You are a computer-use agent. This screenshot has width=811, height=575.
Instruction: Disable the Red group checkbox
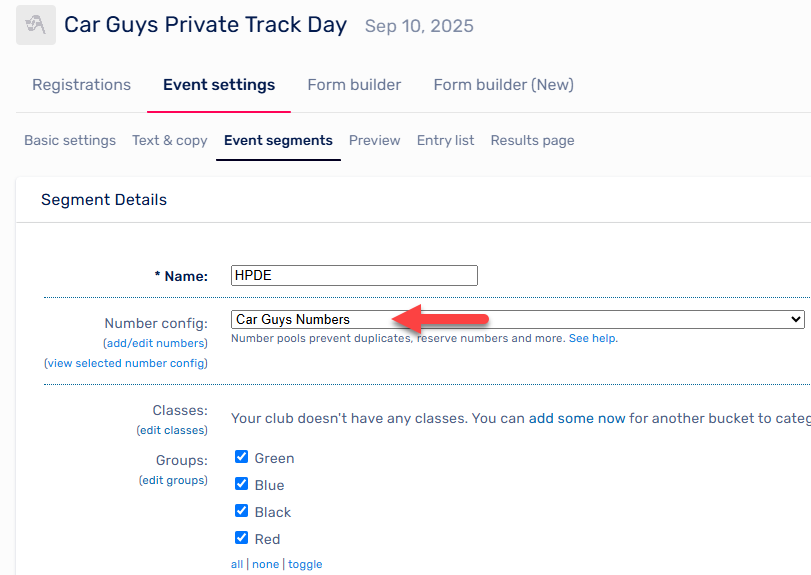[242, 537]
